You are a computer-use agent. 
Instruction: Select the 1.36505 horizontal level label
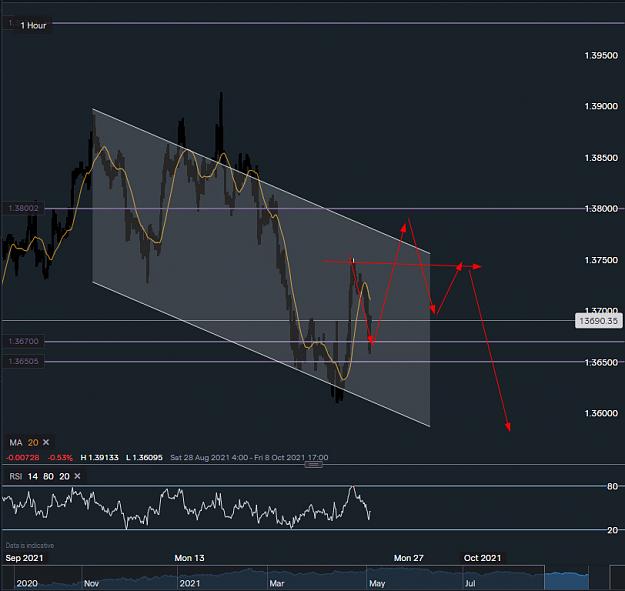click(23, 361)
